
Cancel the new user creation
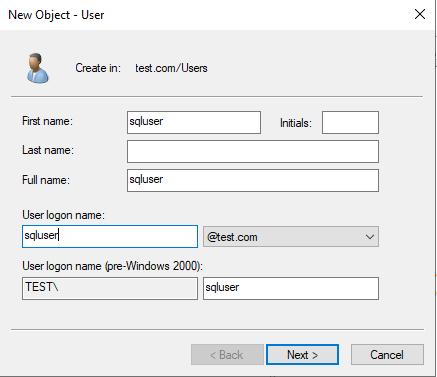pyautogui.click(x=387, y=355)
